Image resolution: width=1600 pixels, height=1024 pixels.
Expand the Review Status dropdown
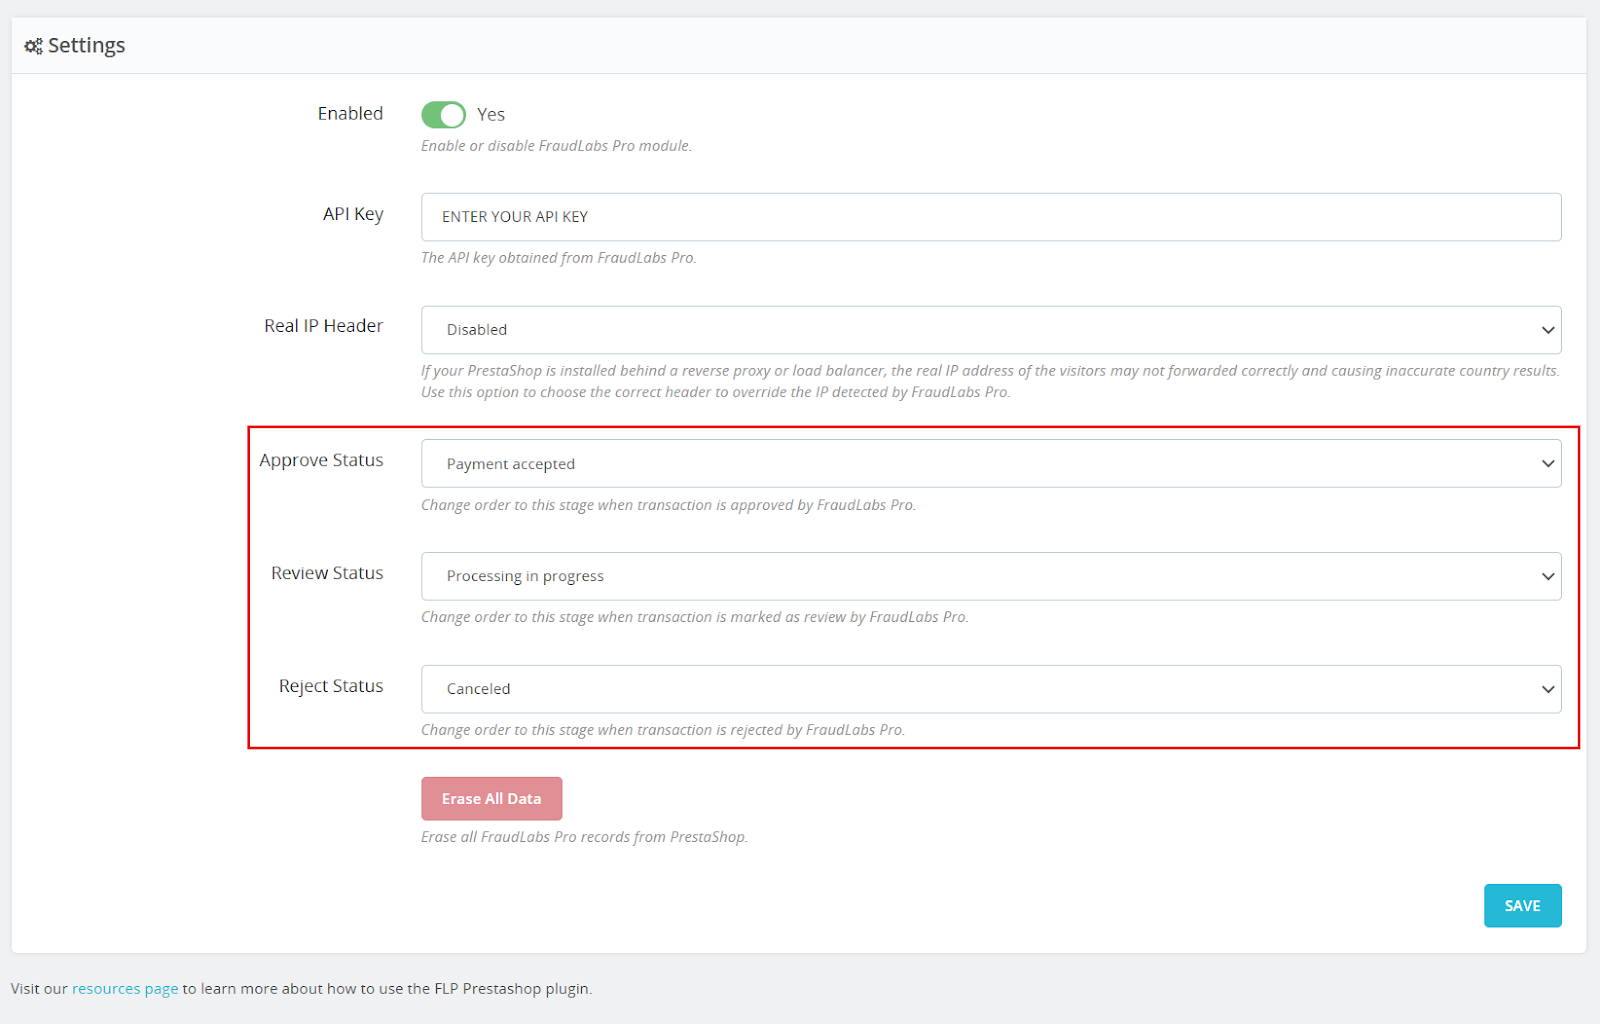pos(990,577)
